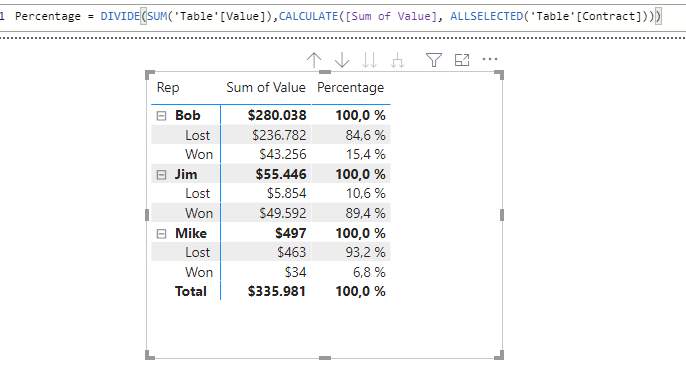This screenshot has height=371, width=686.
Task: Click the $55.446 value cell
Action: [x=281, y=175]
